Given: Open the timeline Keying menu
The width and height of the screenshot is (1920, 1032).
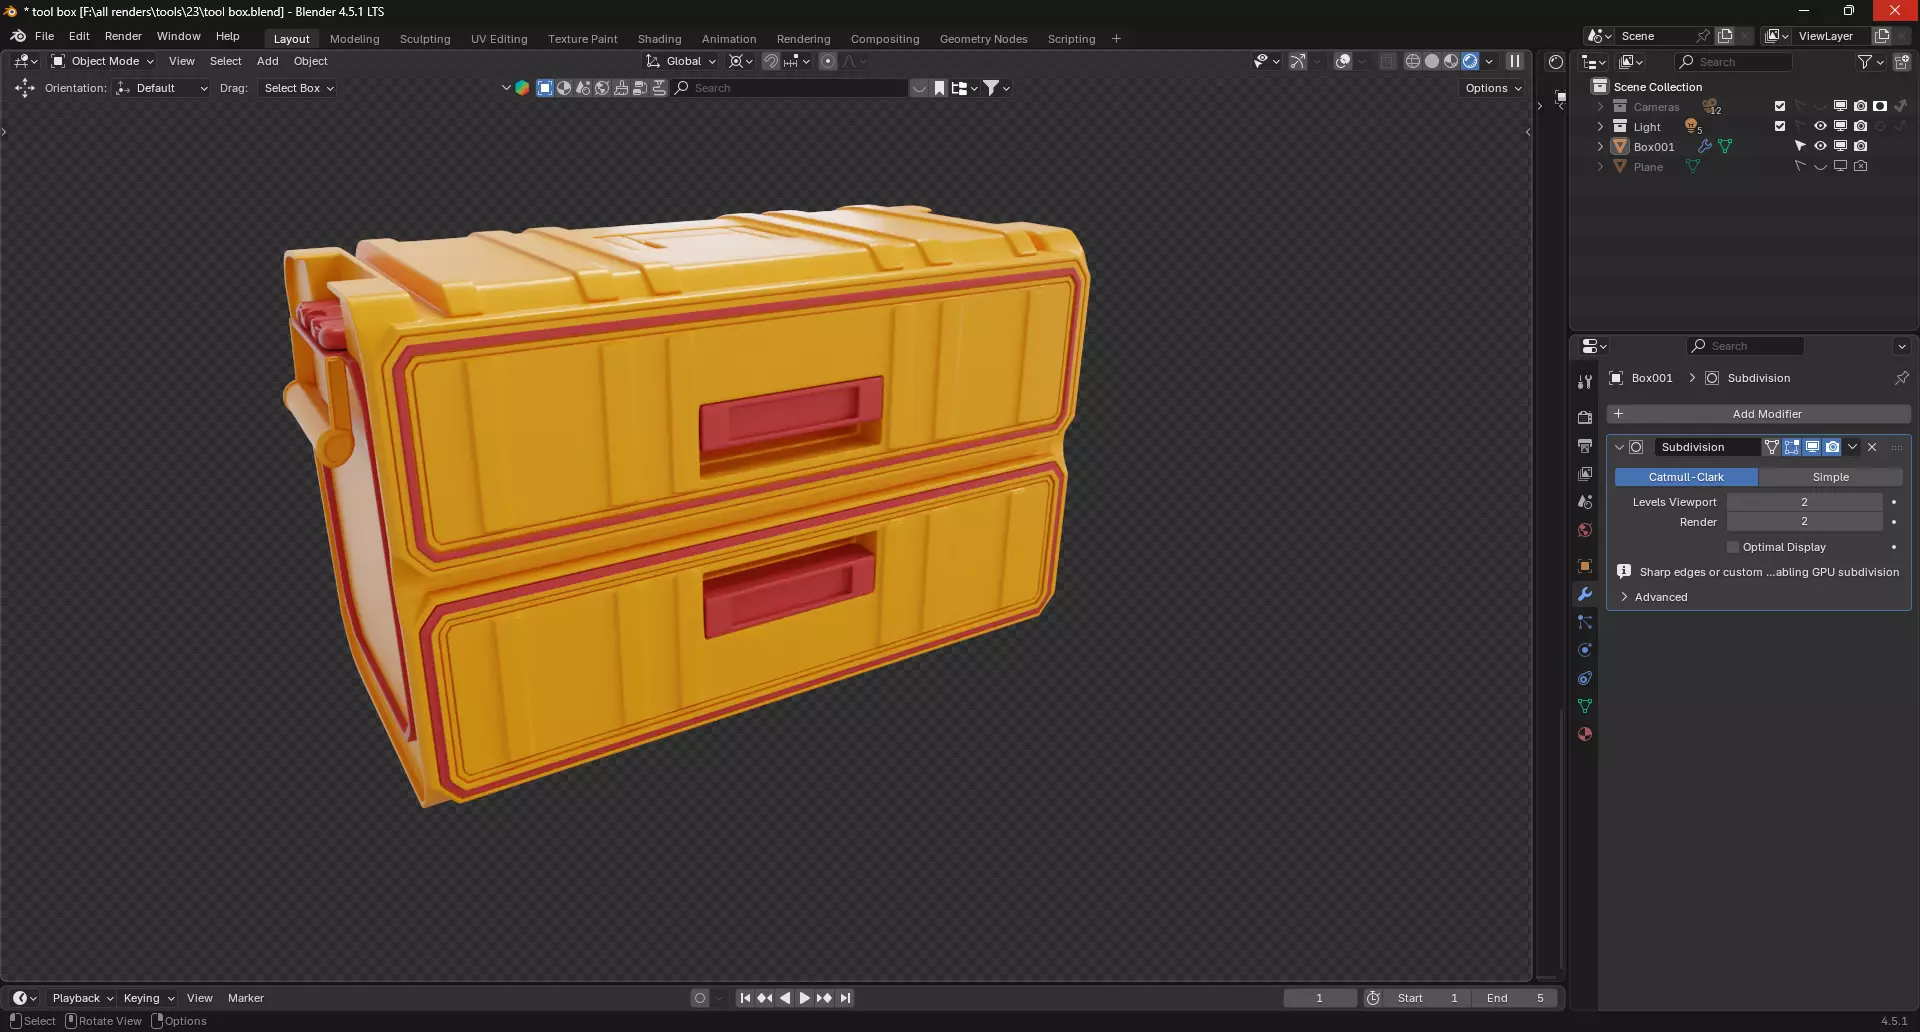Looking at the screenshot, I should coord(148,998).
